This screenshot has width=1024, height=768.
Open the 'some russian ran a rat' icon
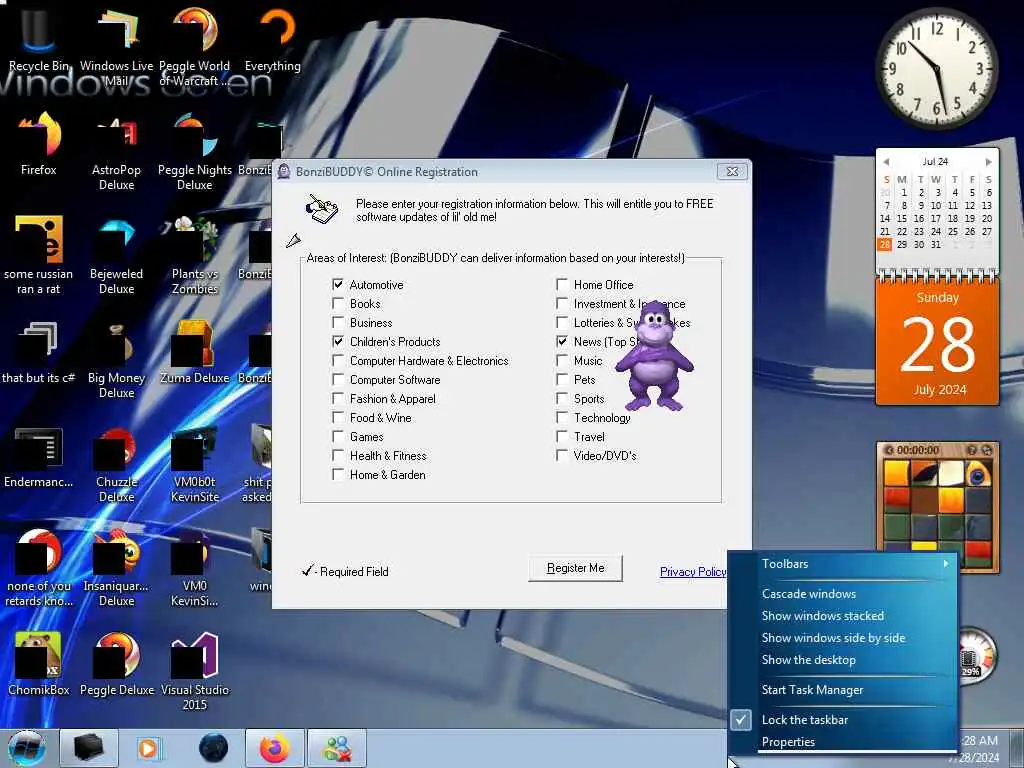[39, 256]
